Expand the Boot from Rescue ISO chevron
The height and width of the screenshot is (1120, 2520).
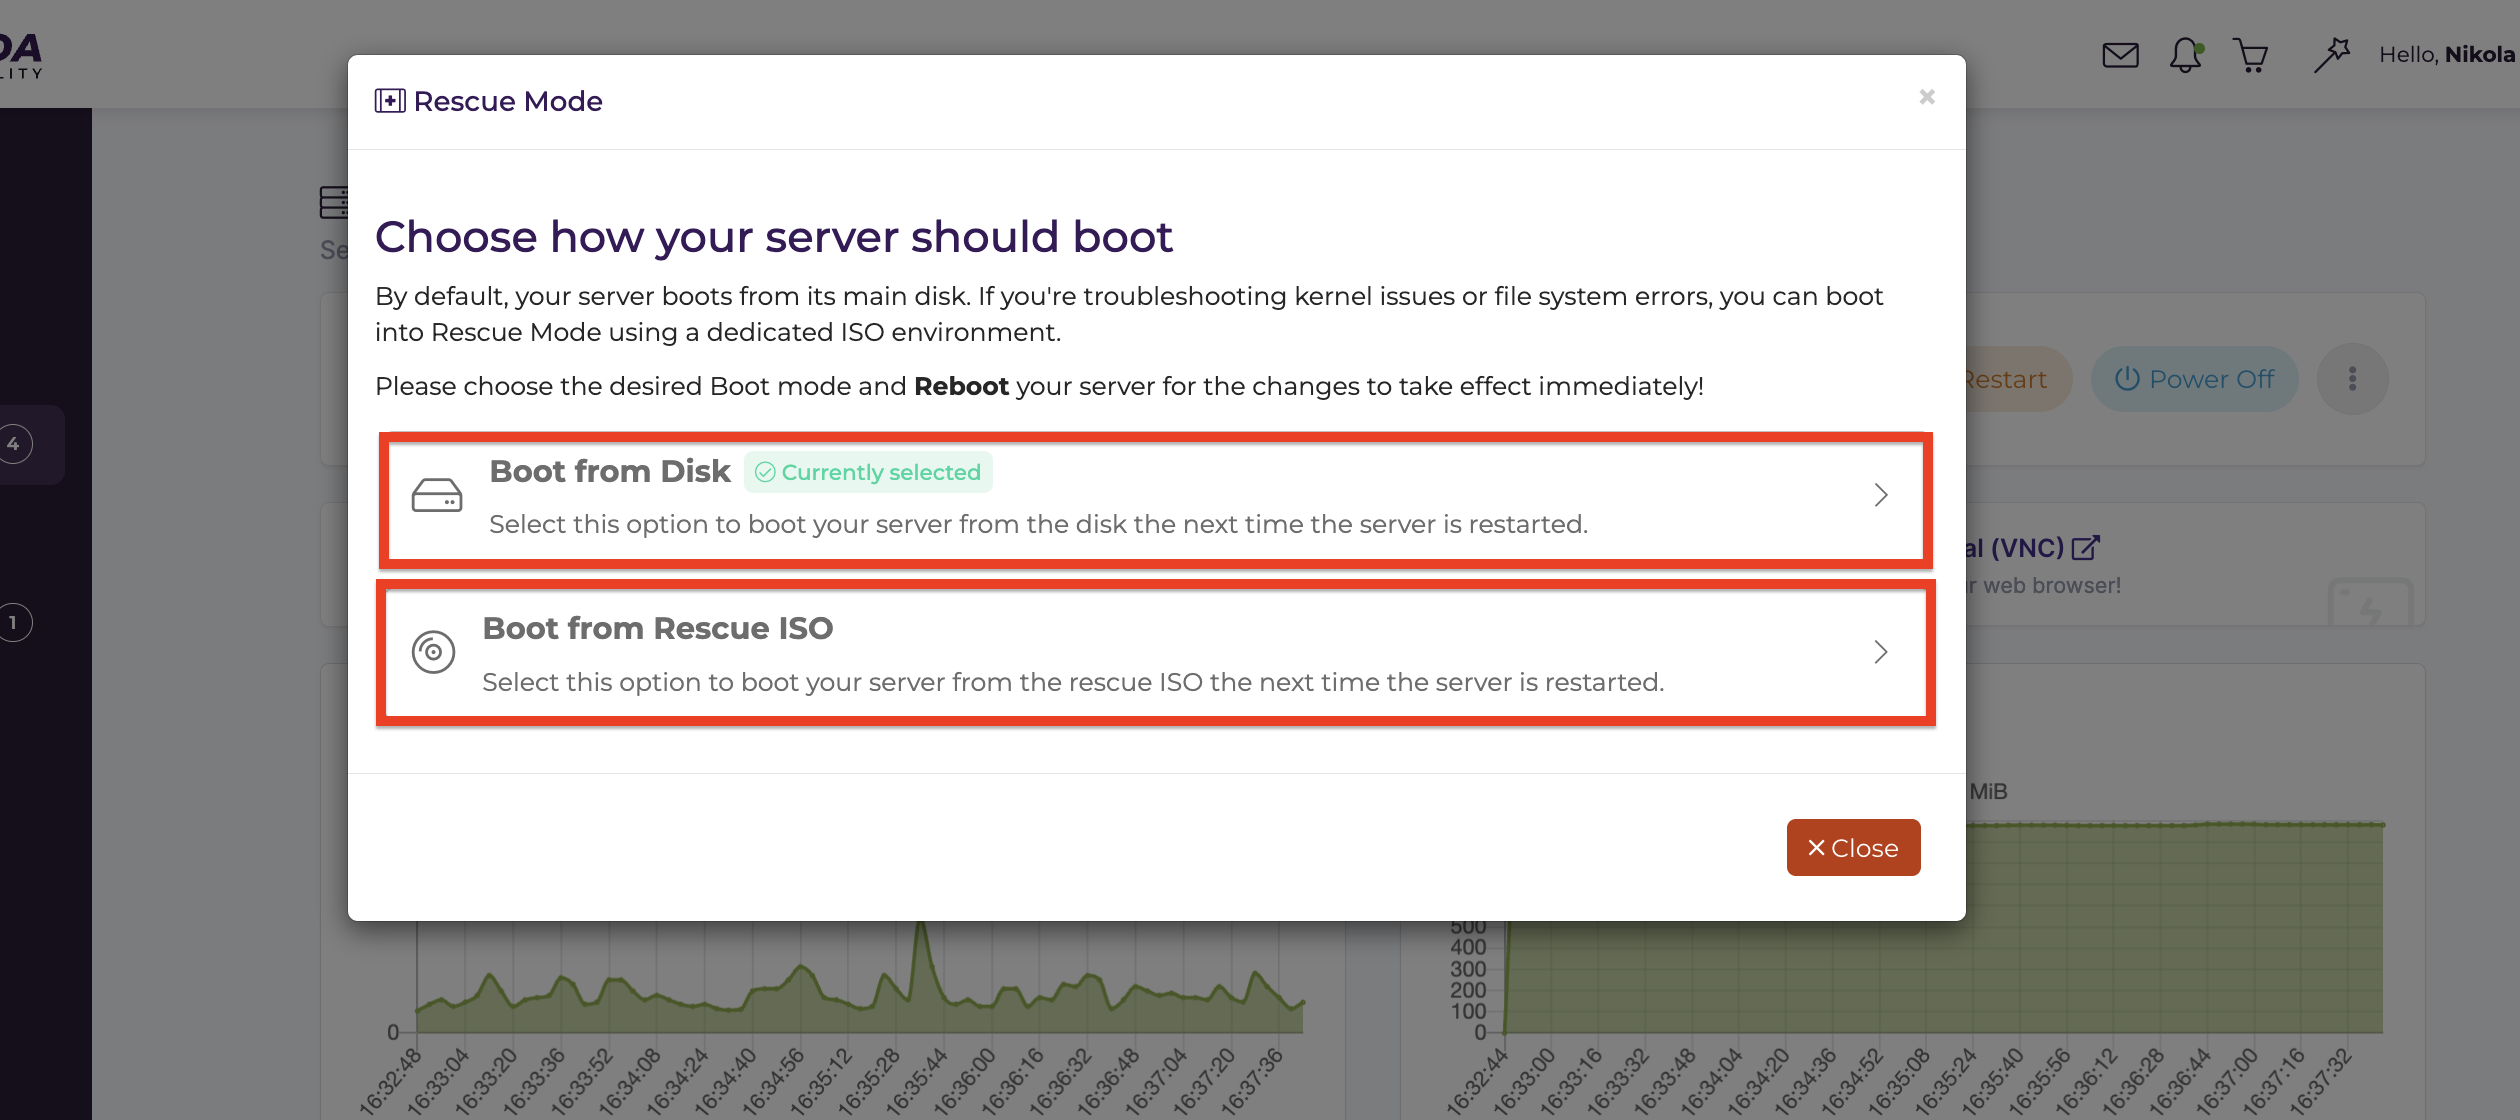click(1881, 652)
